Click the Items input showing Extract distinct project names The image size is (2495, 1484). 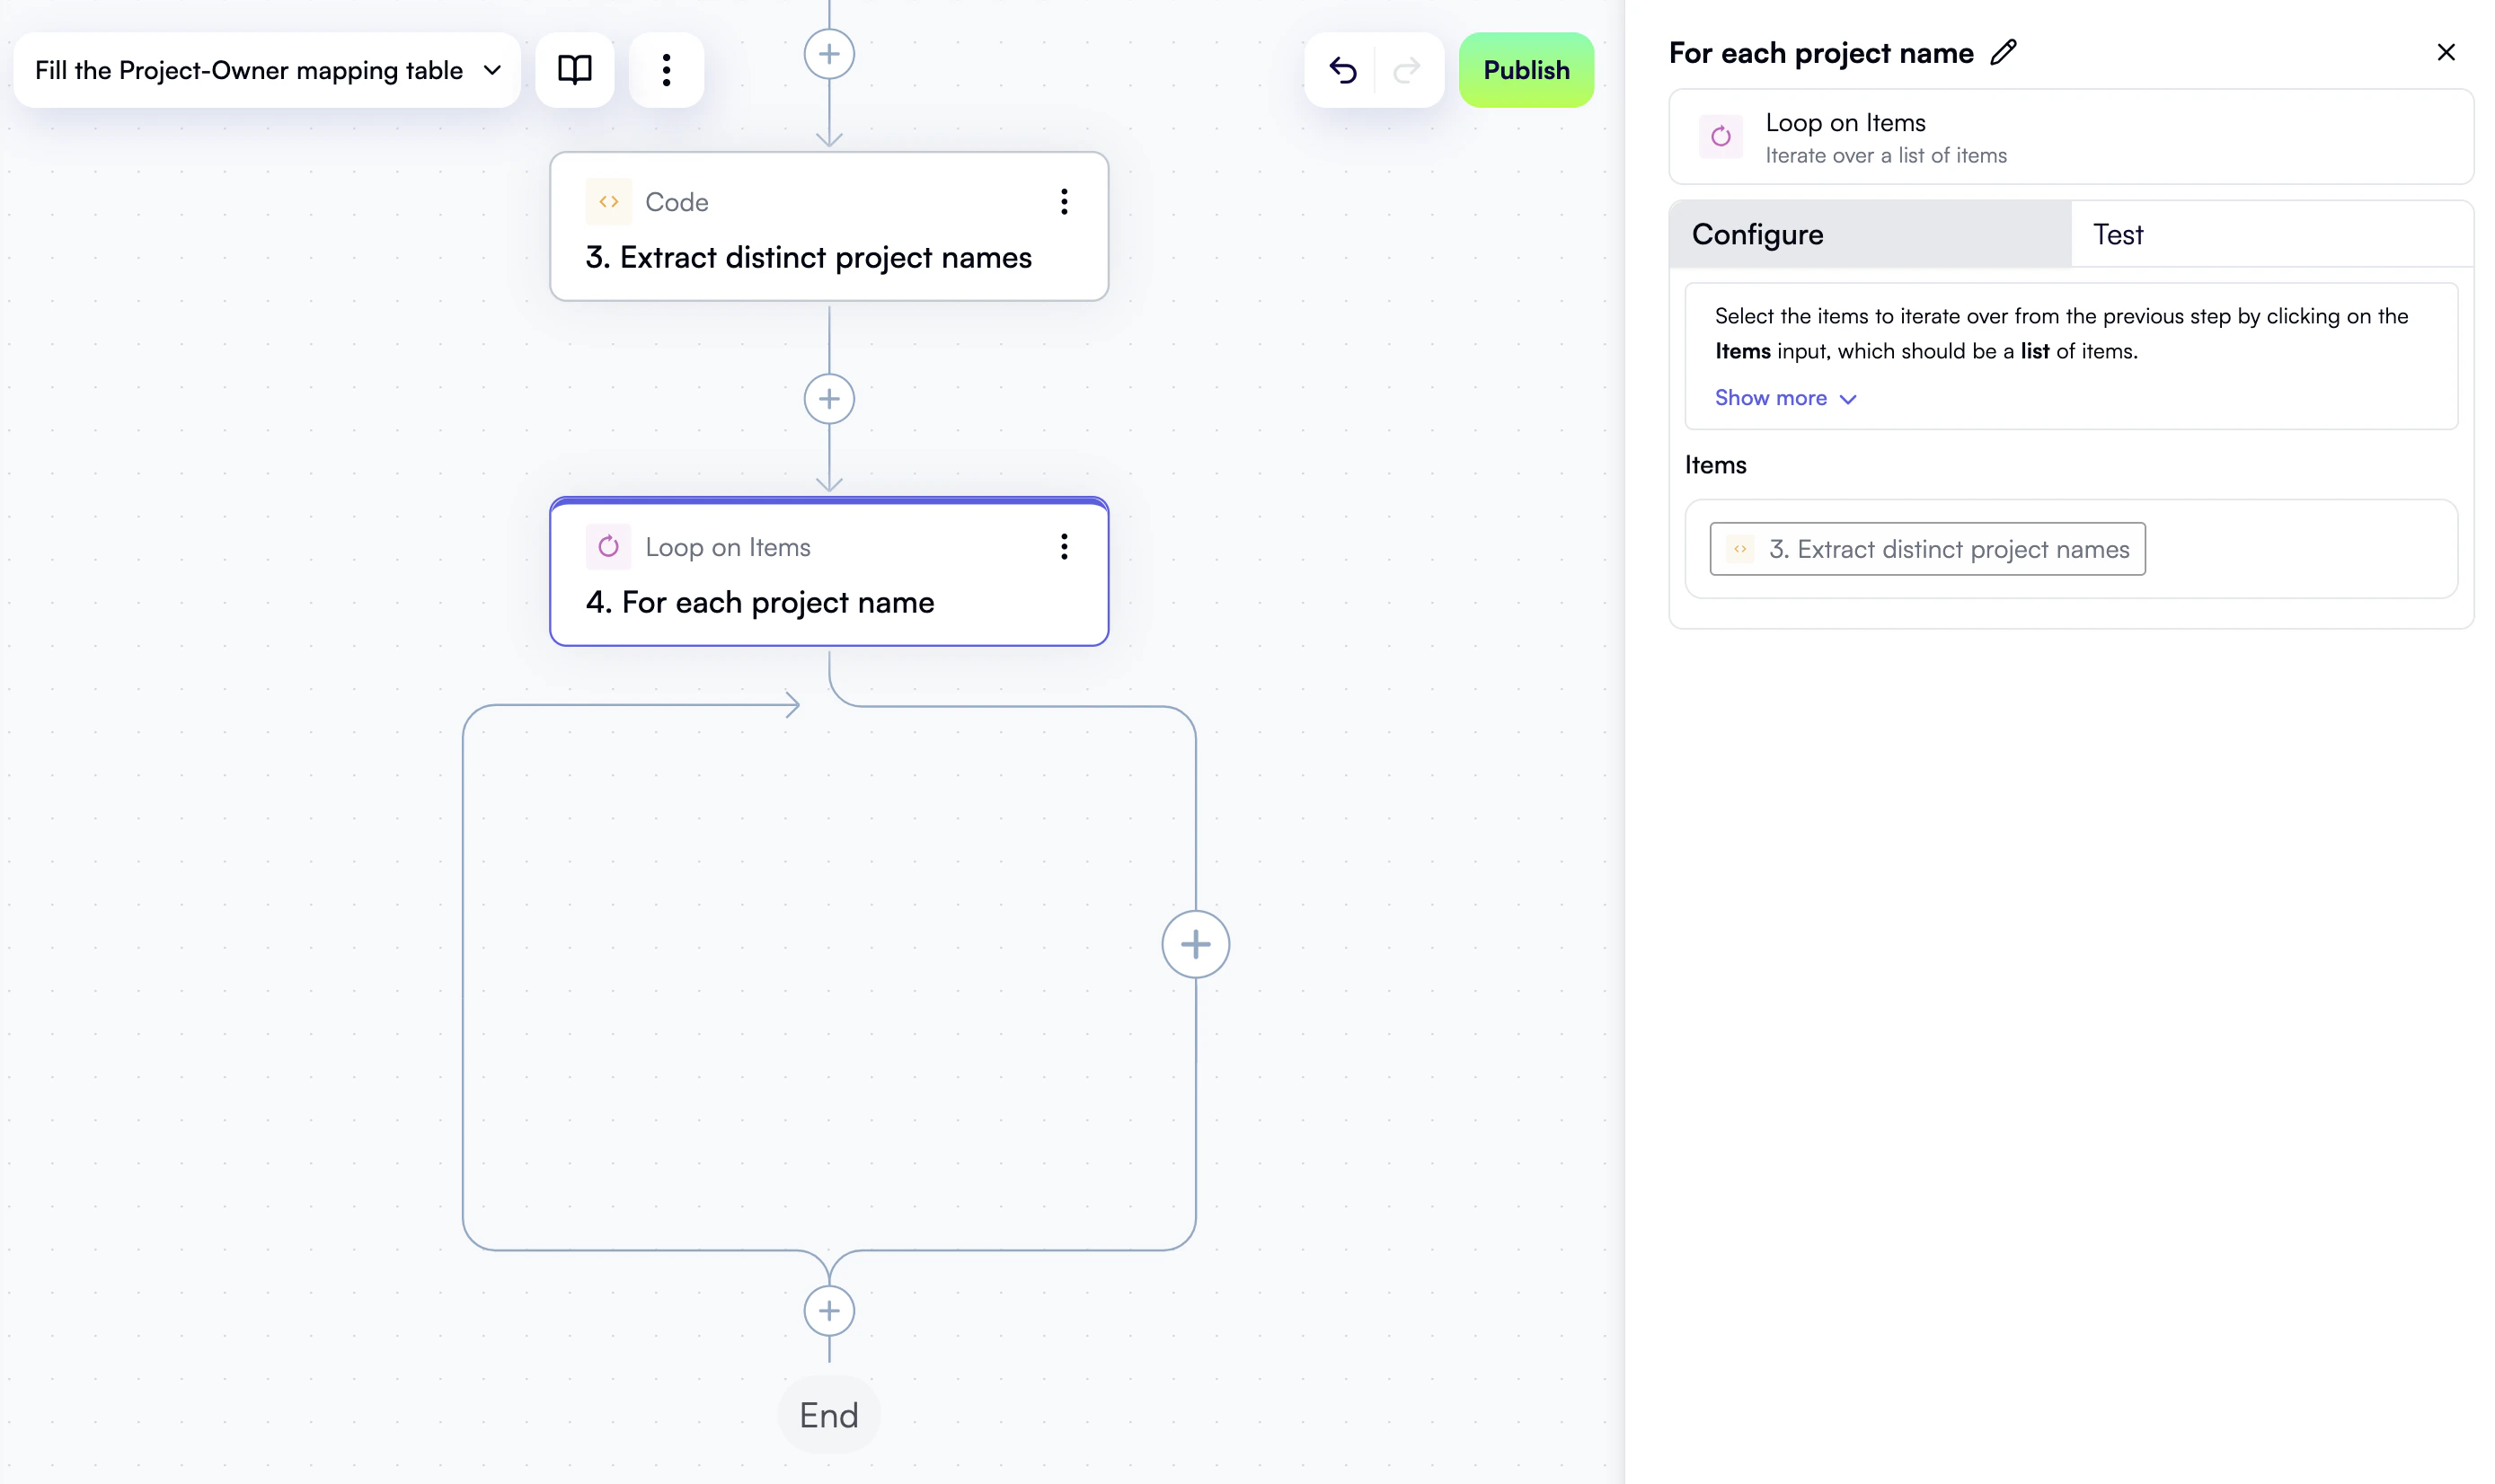click(1926, 548)
